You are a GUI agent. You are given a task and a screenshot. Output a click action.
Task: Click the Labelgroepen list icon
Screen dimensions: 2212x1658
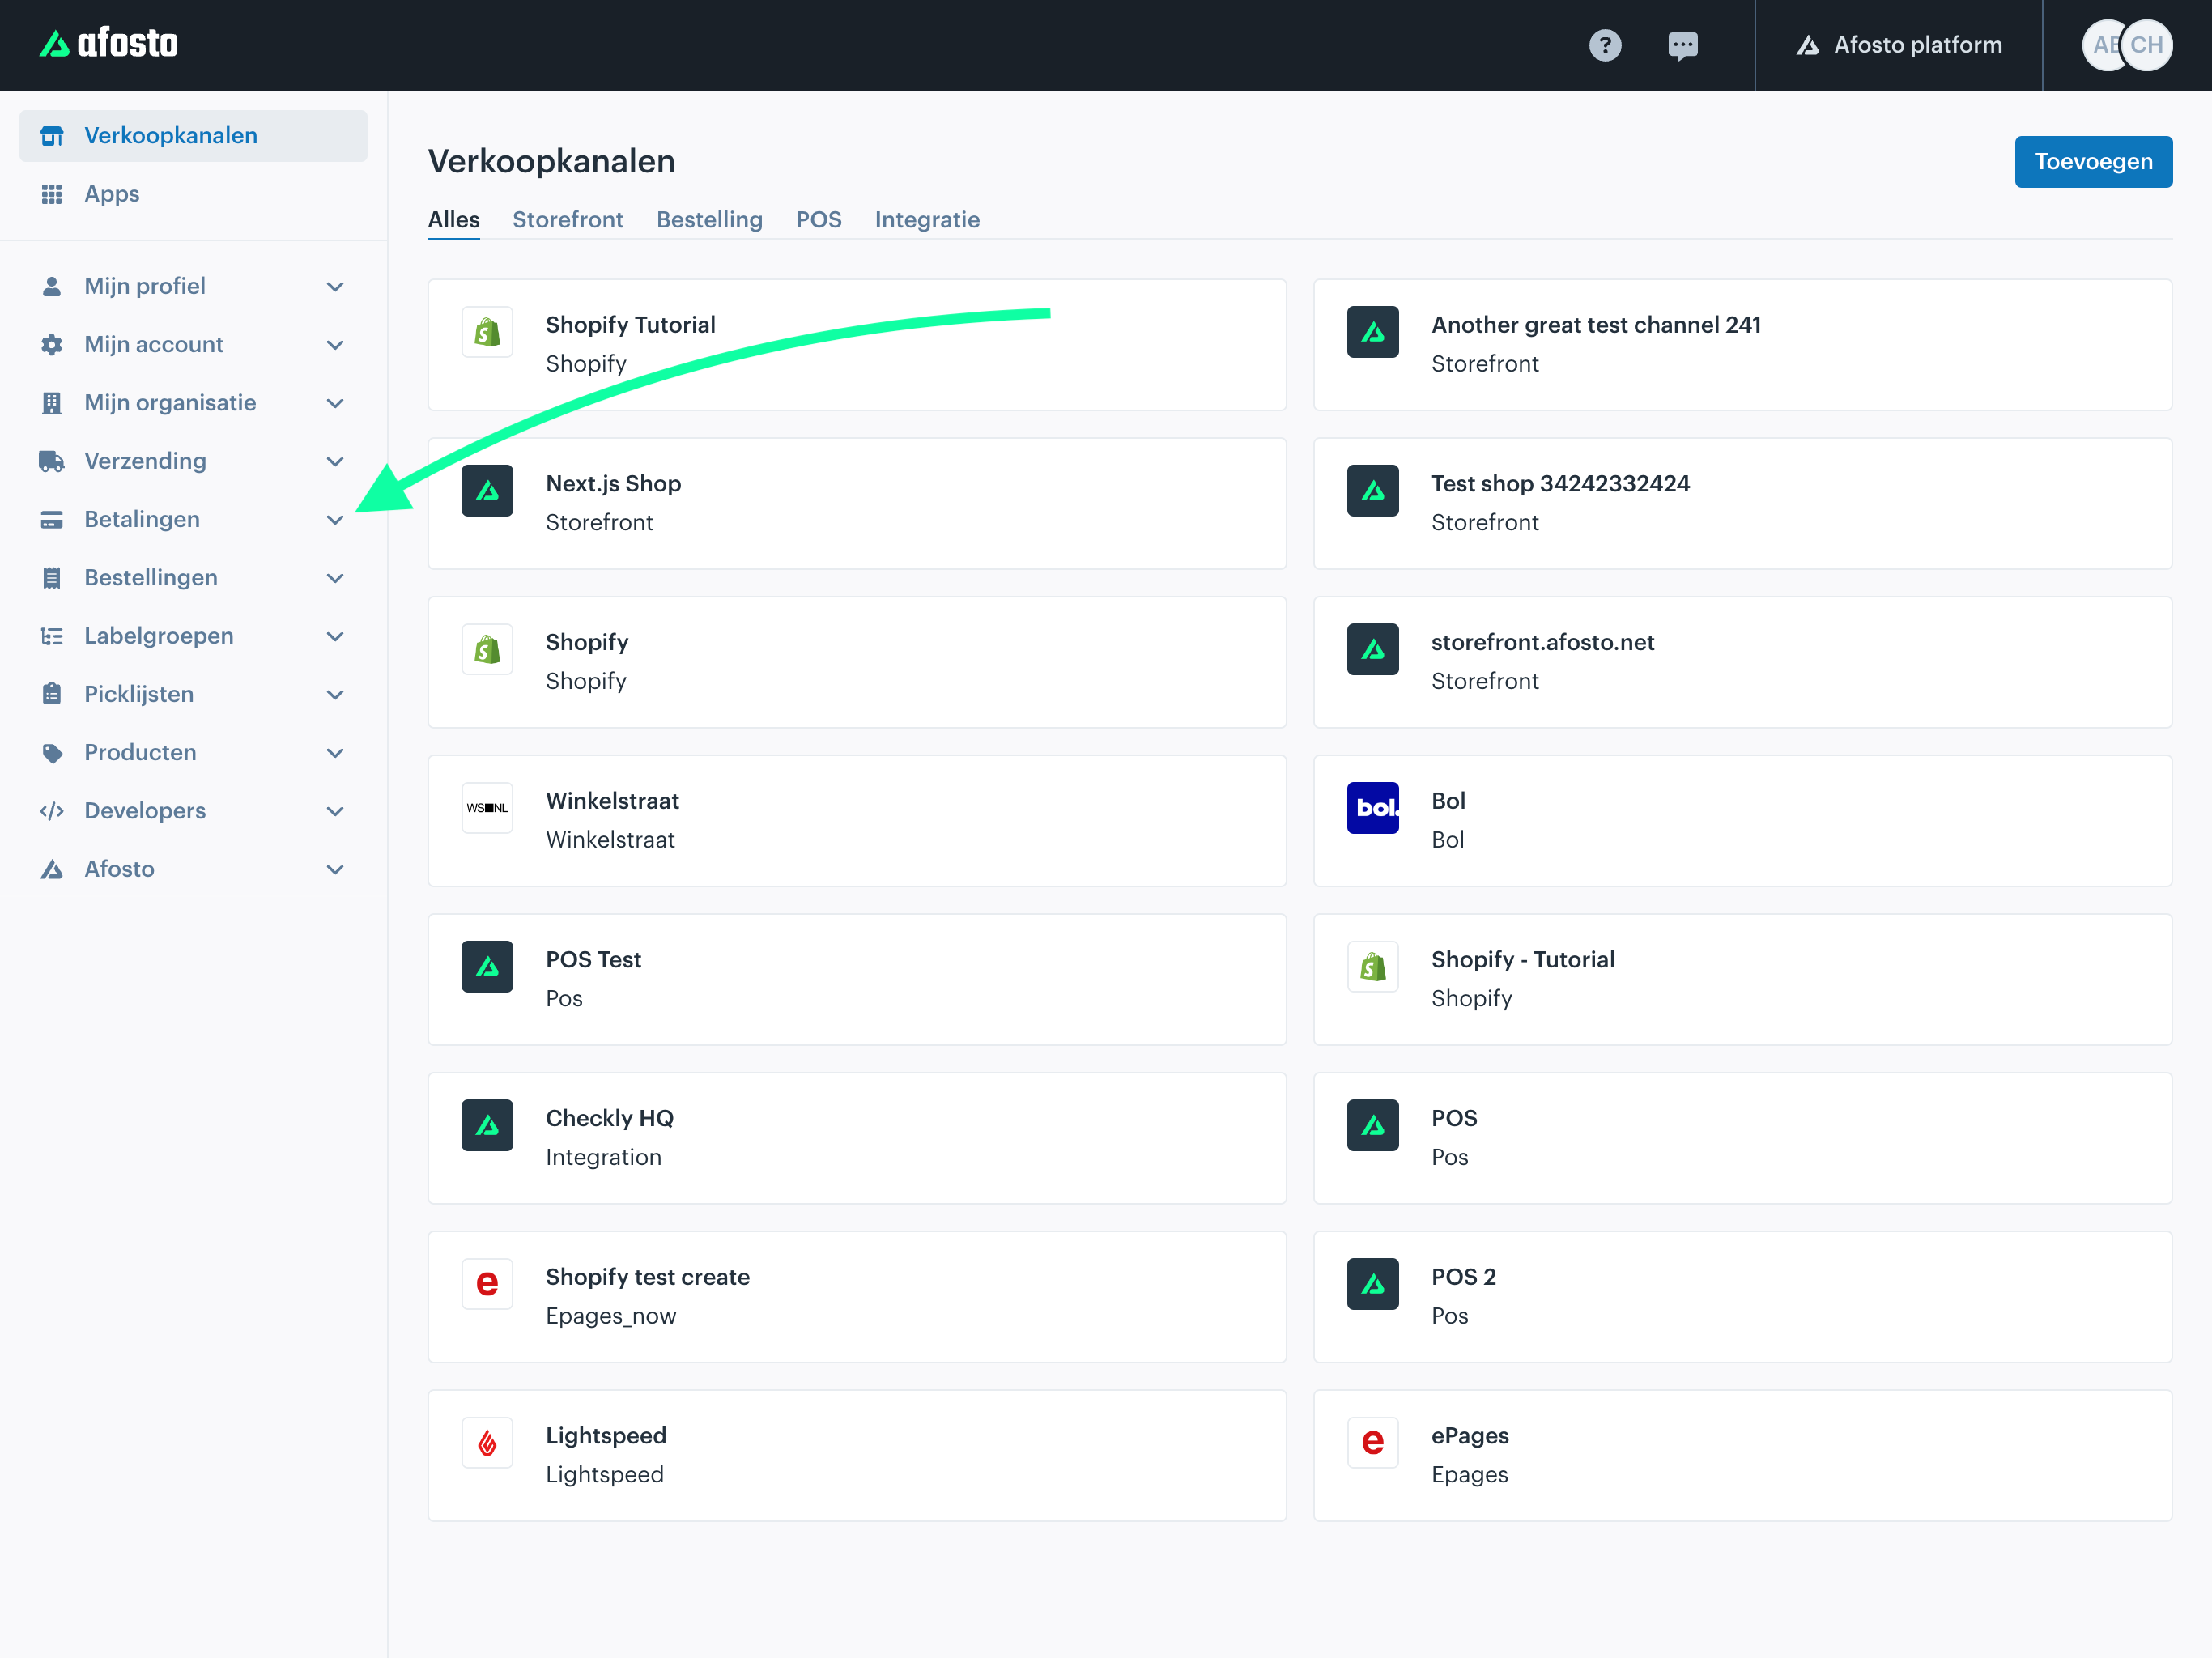[x=52, y=636]
